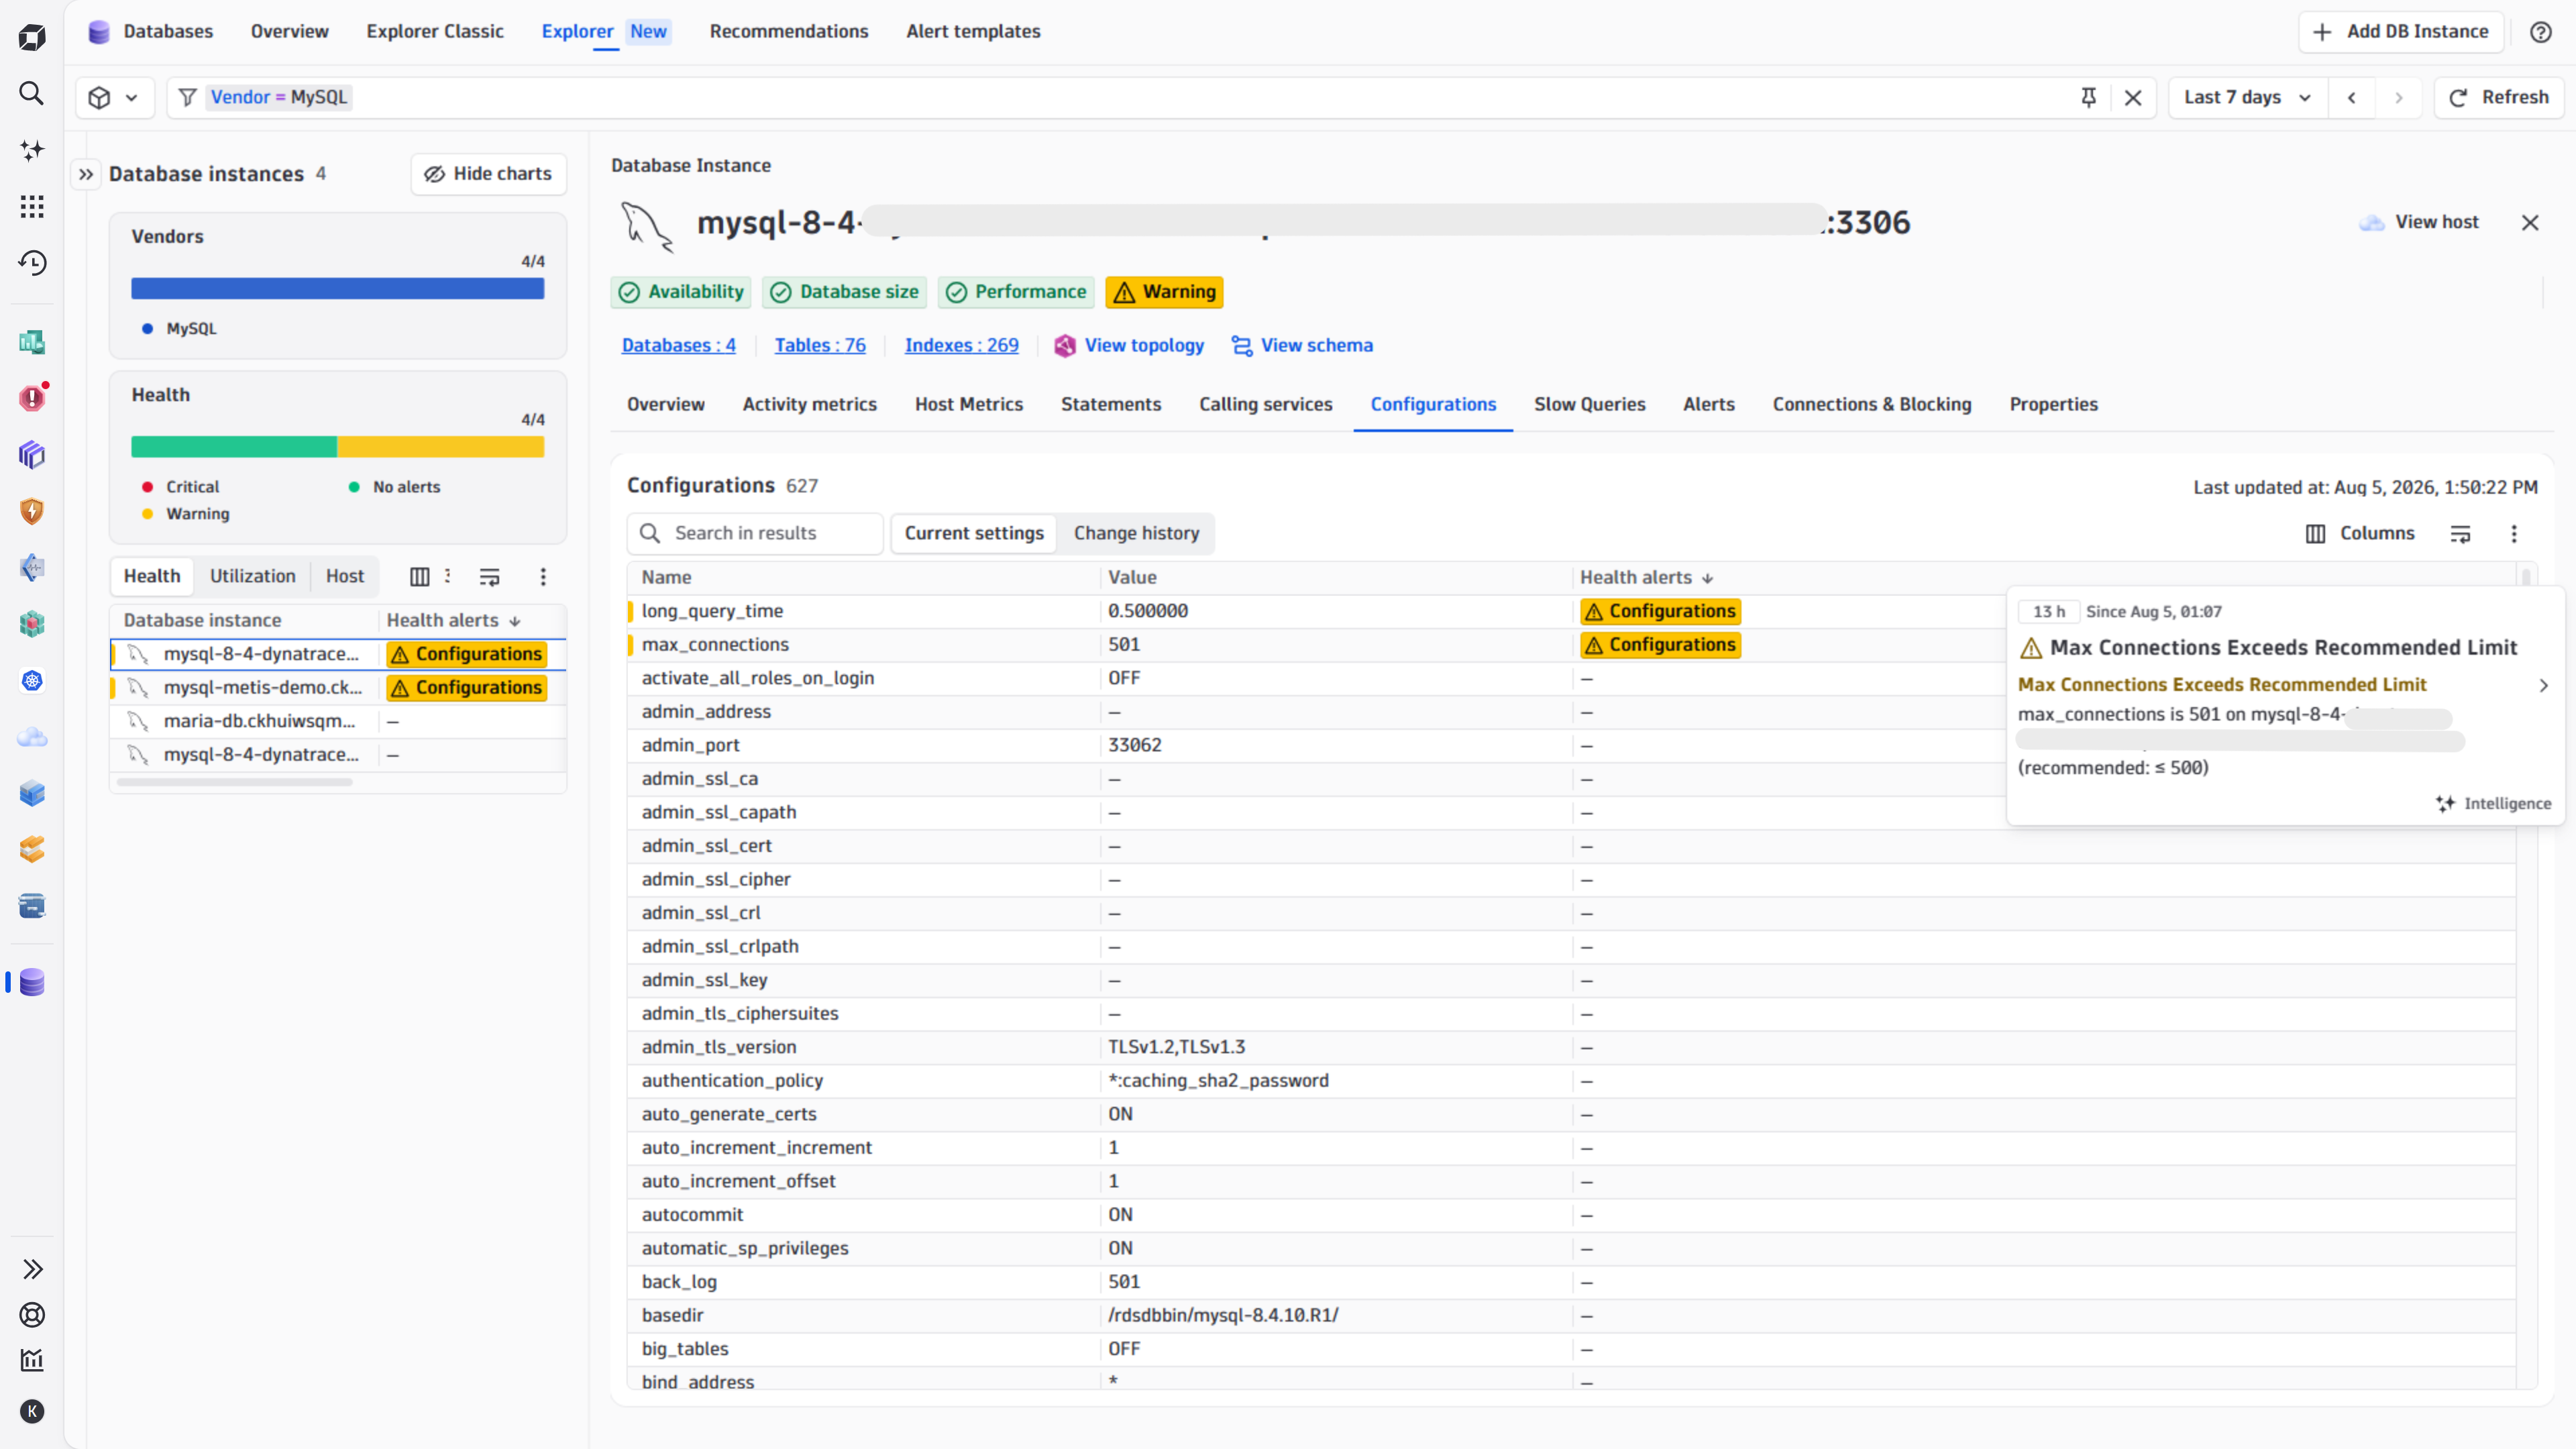Open the Databases : 4 link
Screen dimensions: 2576x1449
[678, 345]
